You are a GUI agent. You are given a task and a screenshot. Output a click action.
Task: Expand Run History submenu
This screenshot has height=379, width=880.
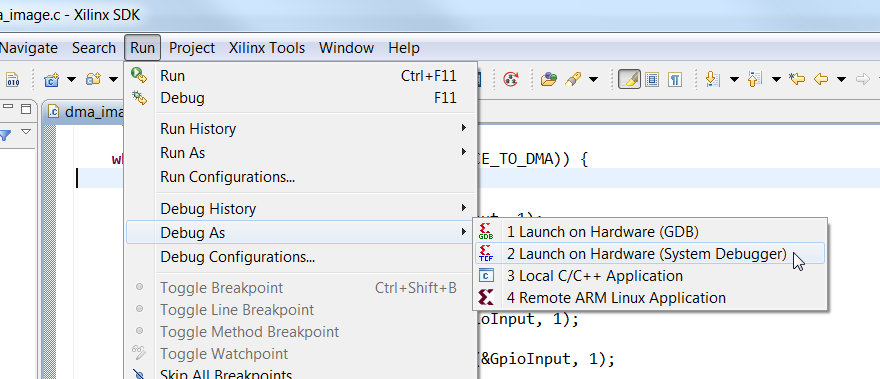click(301, 129)
